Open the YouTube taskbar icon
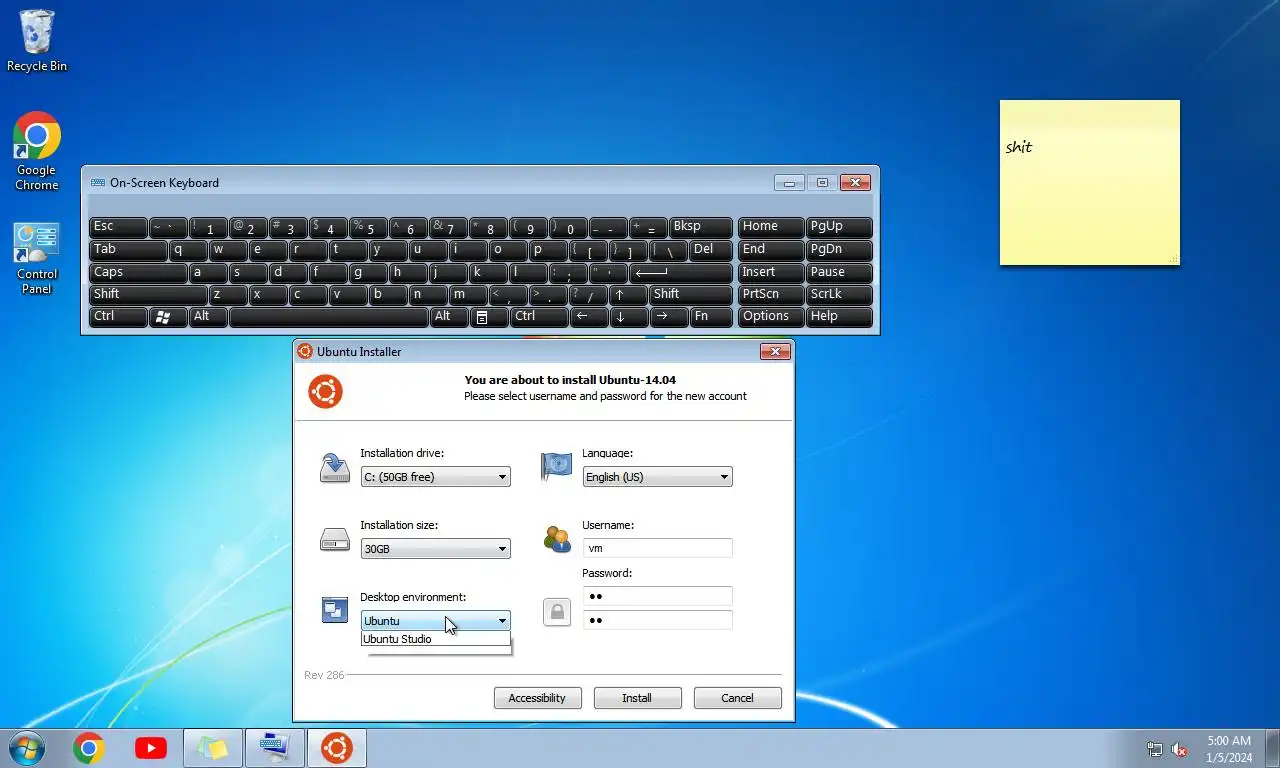 point(151,748)
